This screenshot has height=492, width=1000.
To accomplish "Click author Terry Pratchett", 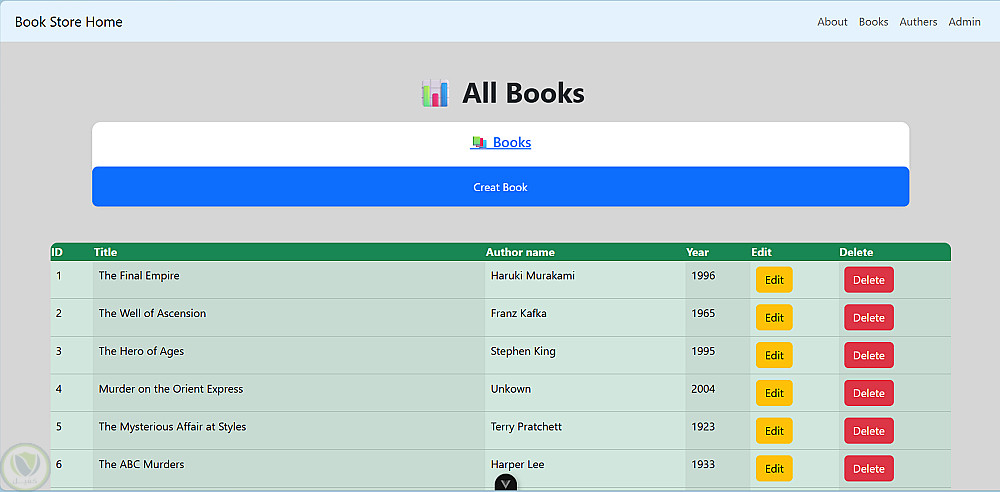I will point(526,426).
